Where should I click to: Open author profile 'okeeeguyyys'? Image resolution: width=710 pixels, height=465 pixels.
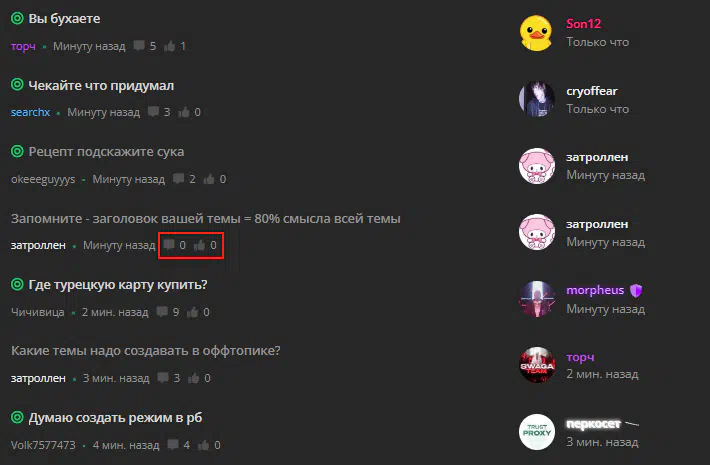[x=43, y=179]
